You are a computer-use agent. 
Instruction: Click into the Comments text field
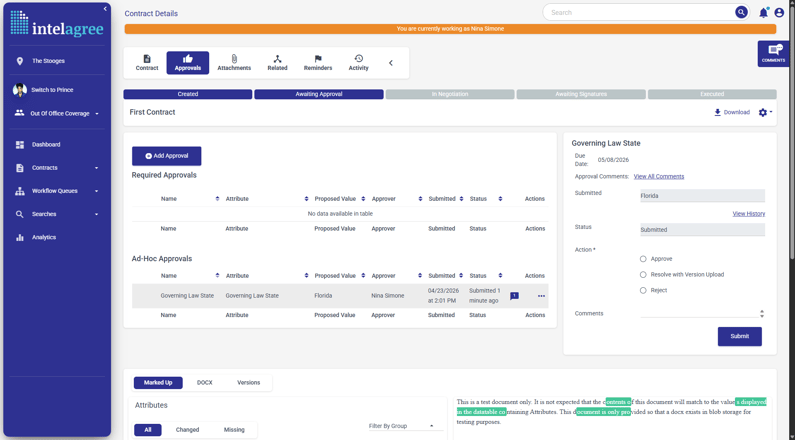coord(698,314)
